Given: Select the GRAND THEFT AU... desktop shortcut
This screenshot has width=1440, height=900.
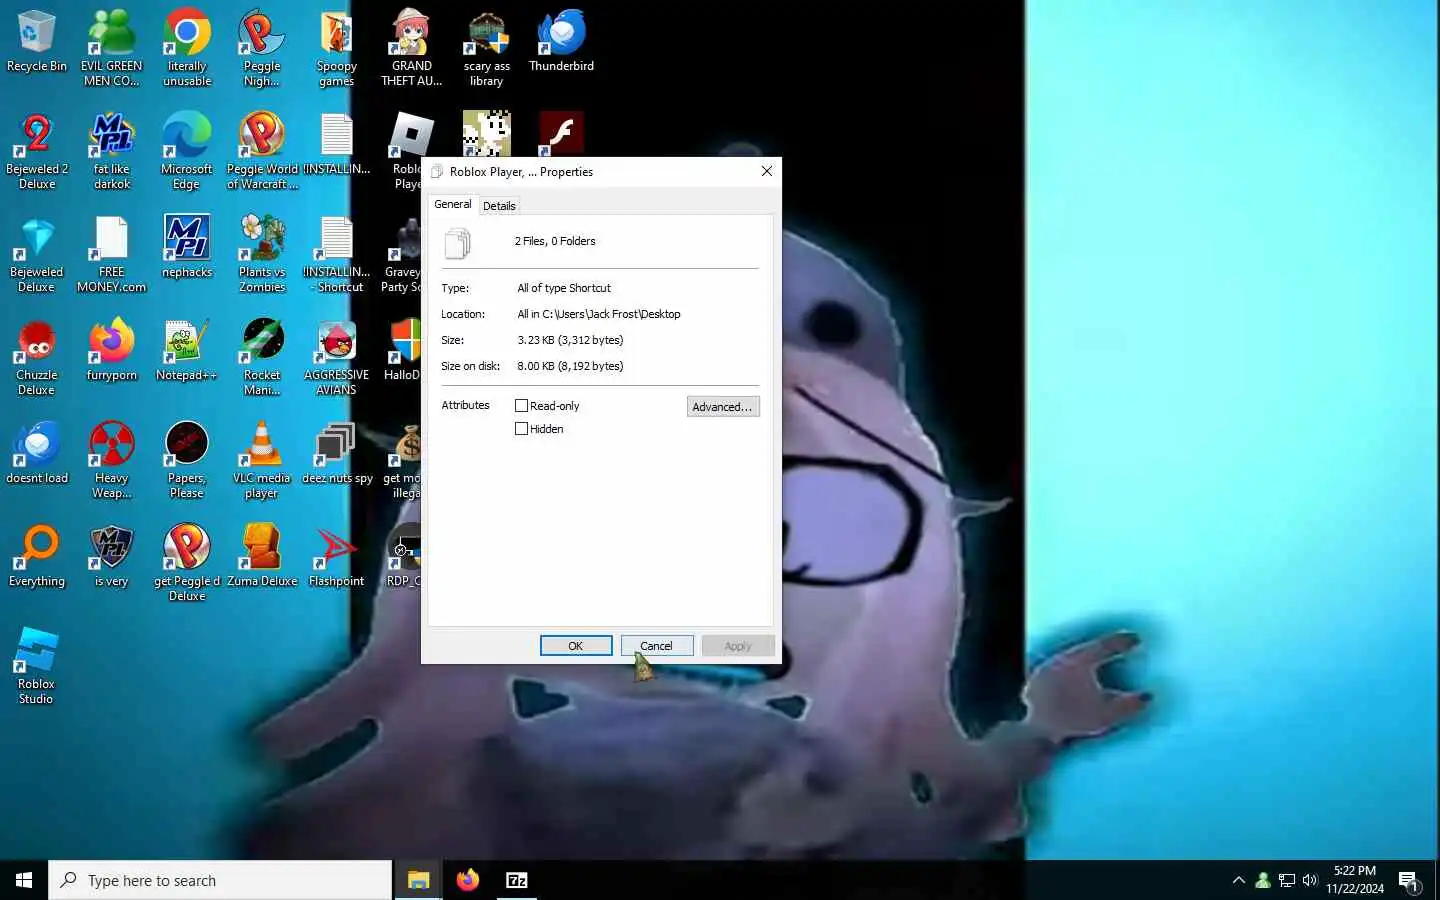Looking at the screenshot, I should click(x=411, y=48).
